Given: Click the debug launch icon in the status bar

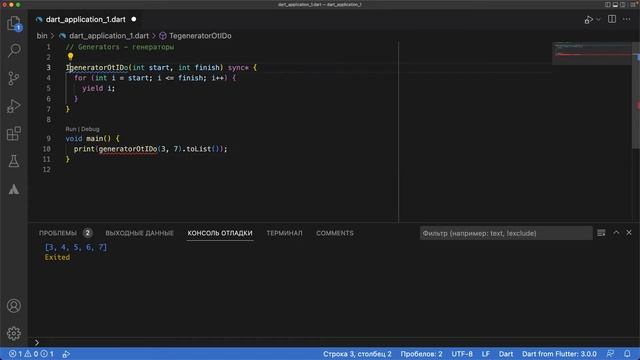Looking at the screenshot, I should (x=66, y=354).
